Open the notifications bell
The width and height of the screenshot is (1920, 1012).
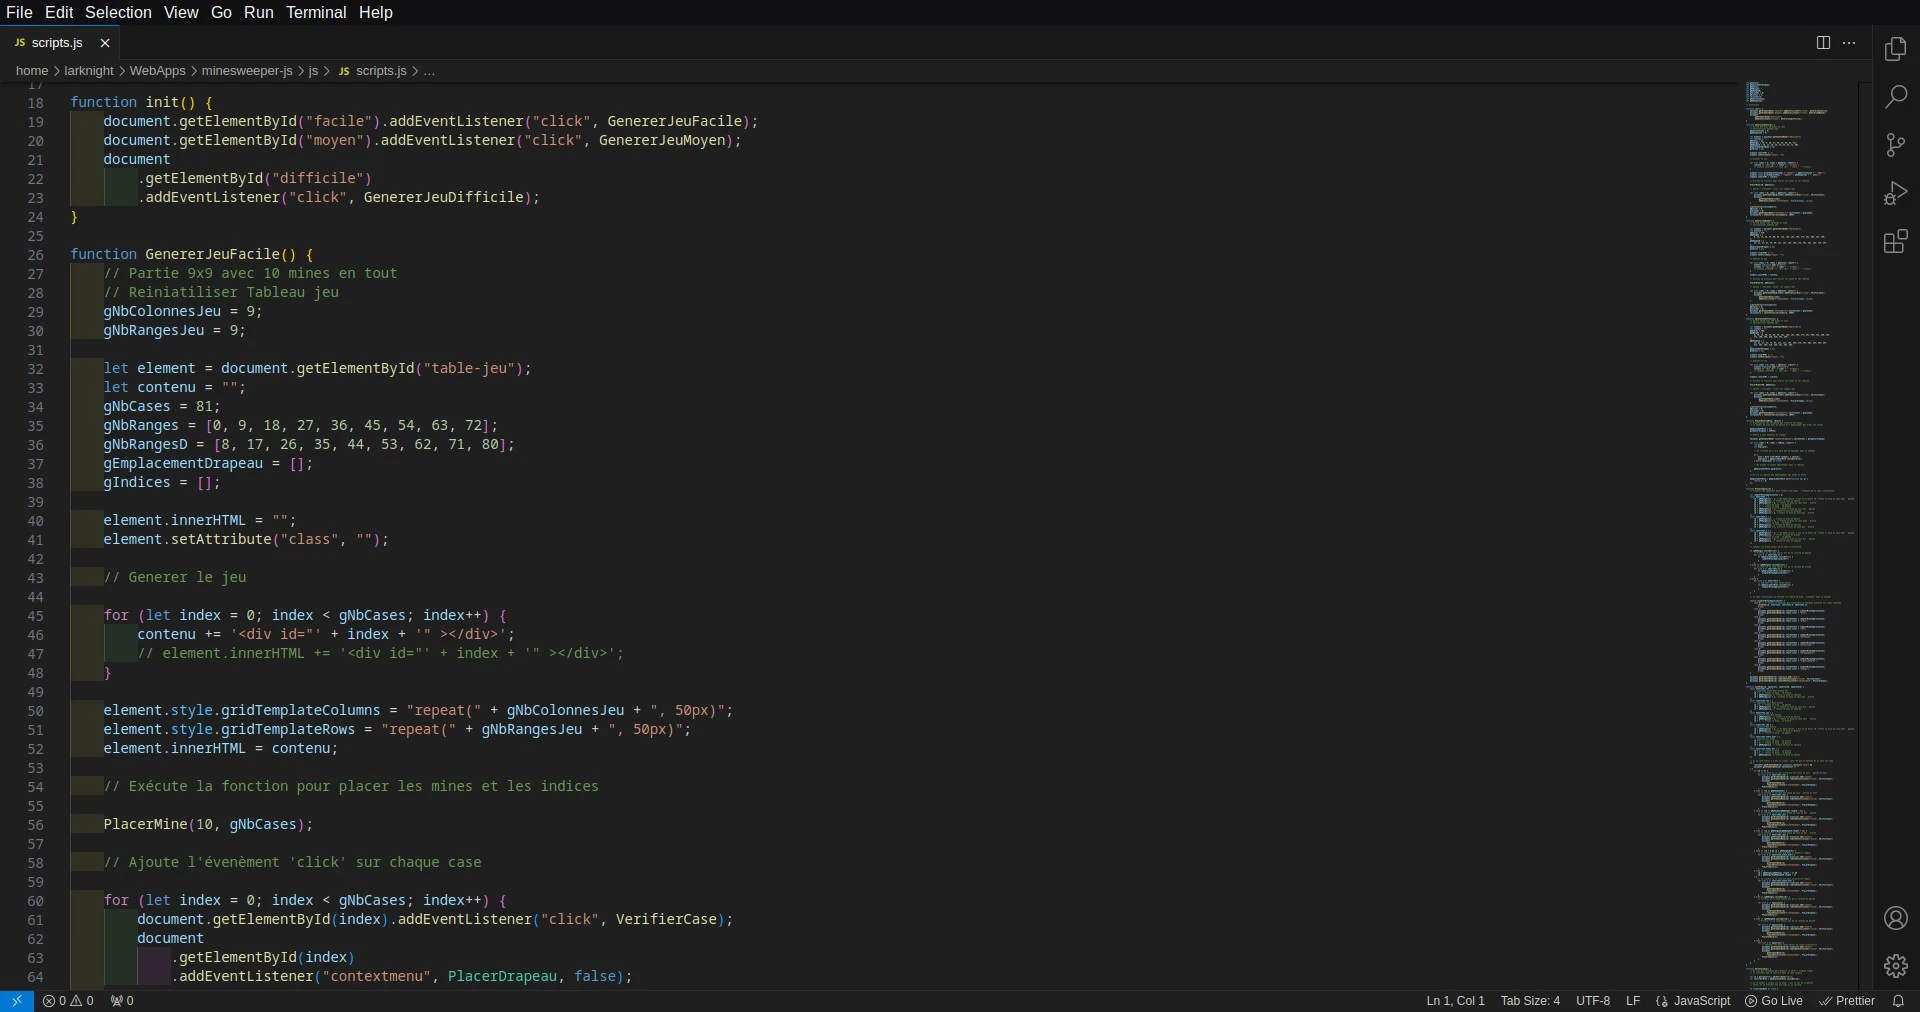coord(1898,1001)
